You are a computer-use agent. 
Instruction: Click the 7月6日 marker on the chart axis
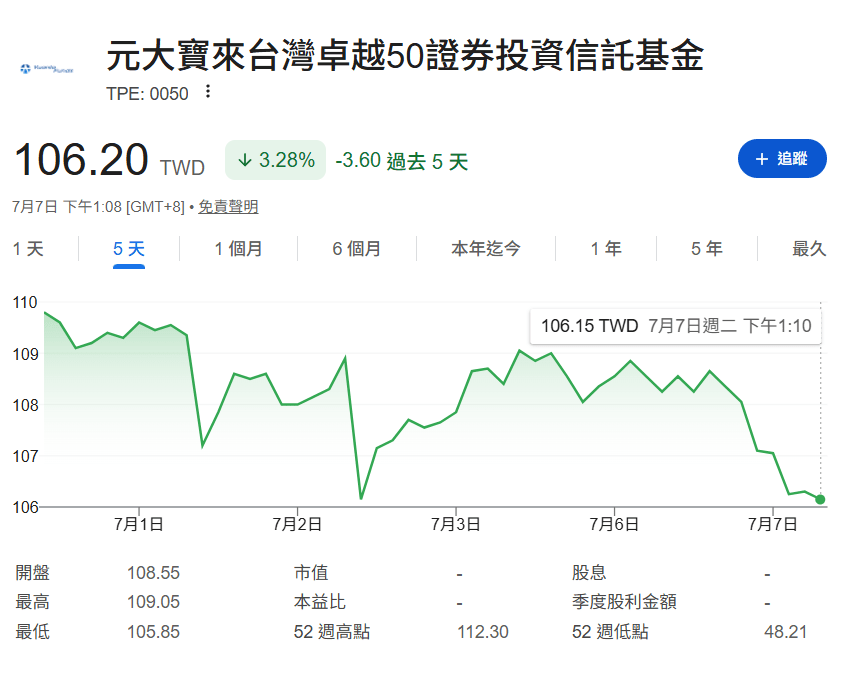click(614, 524)
